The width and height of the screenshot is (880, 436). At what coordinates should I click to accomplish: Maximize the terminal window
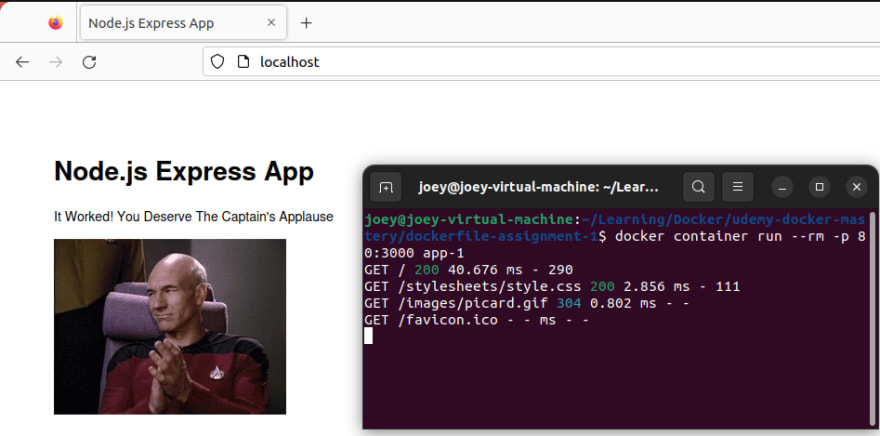[x=819, y=187]
